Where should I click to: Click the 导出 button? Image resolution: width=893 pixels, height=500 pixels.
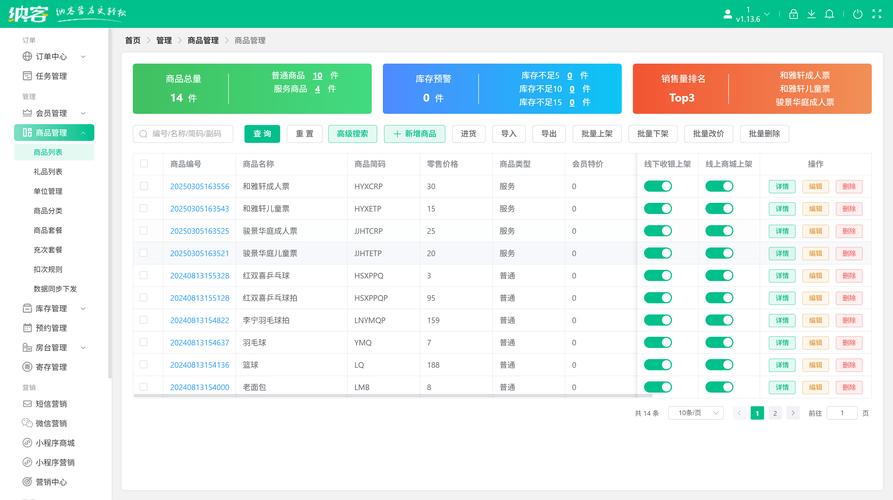point(549,134)
